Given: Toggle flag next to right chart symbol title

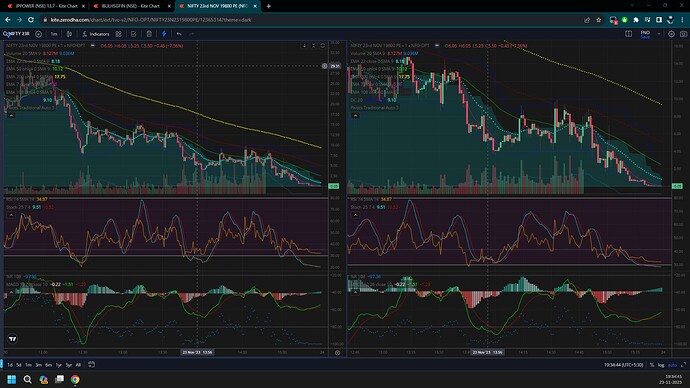Looking at the screenshot, I should [x=437, y=45].
